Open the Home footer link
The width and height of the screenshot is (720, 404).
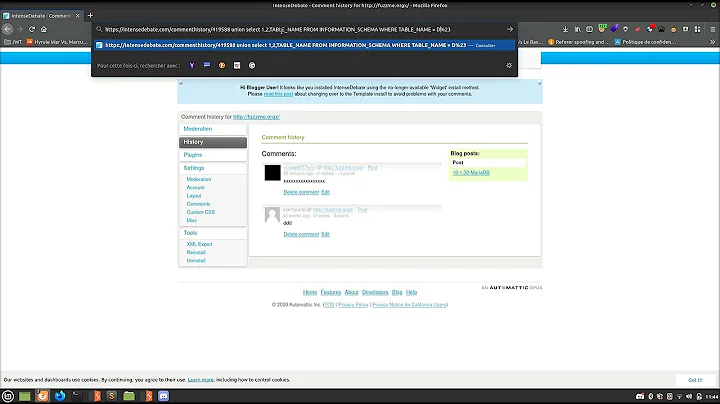point(310,292)
